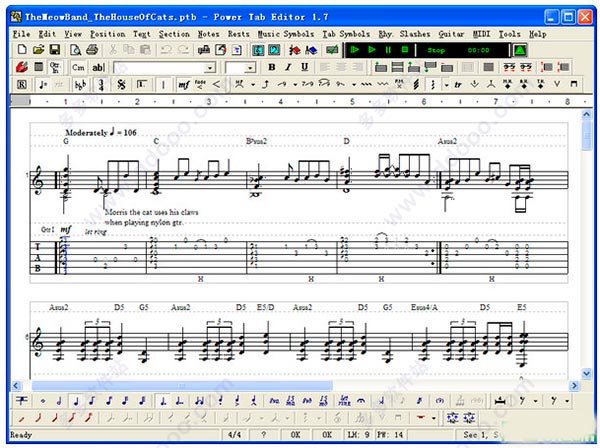This screenshot has width=600, height=448.
Task: Open the time signature 3/4 icon
Action: coord(101,85)
